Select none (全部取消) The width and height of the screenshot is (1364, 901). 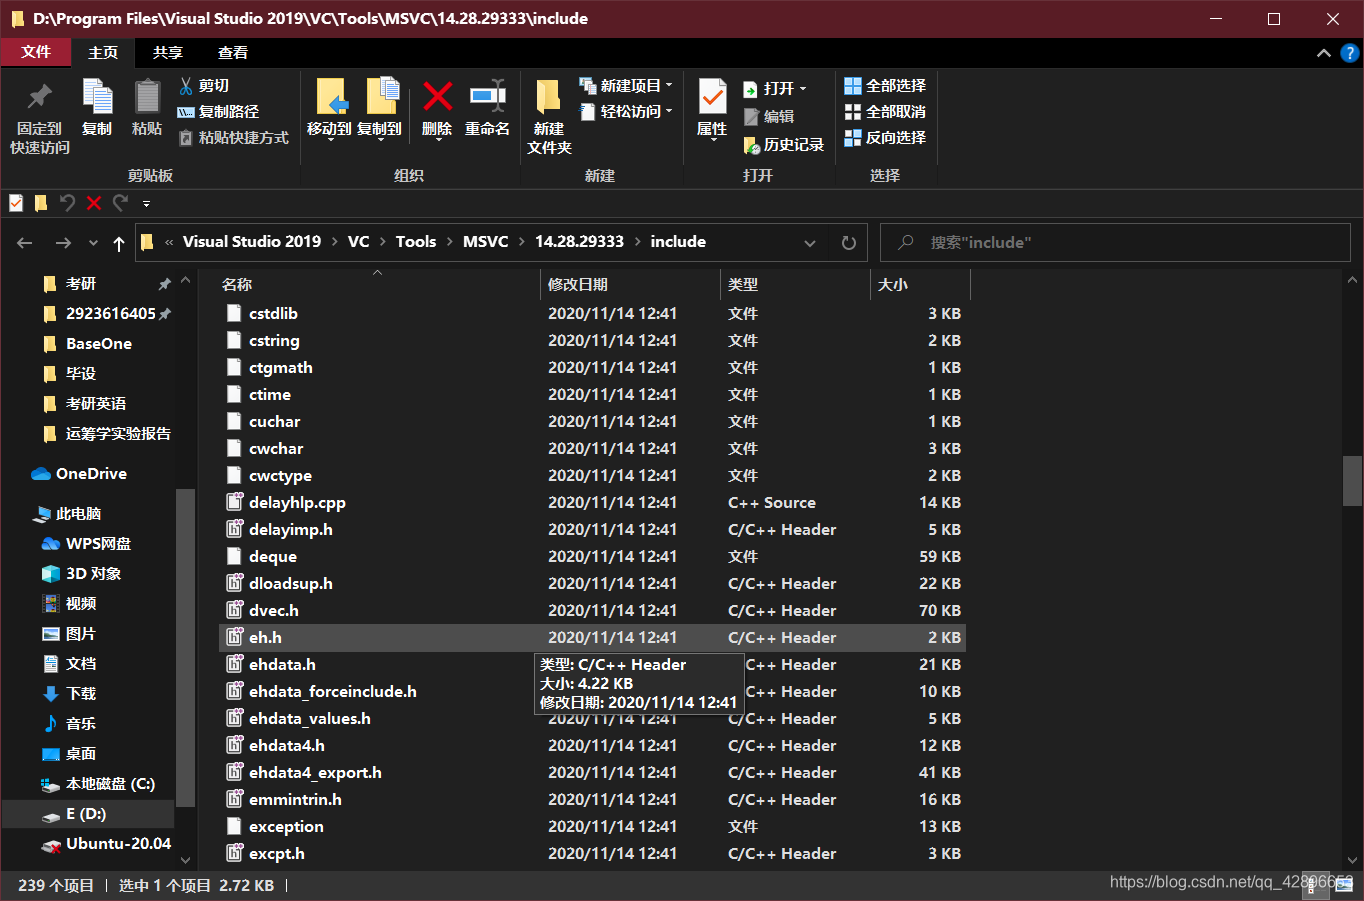[x=885, y=112]
